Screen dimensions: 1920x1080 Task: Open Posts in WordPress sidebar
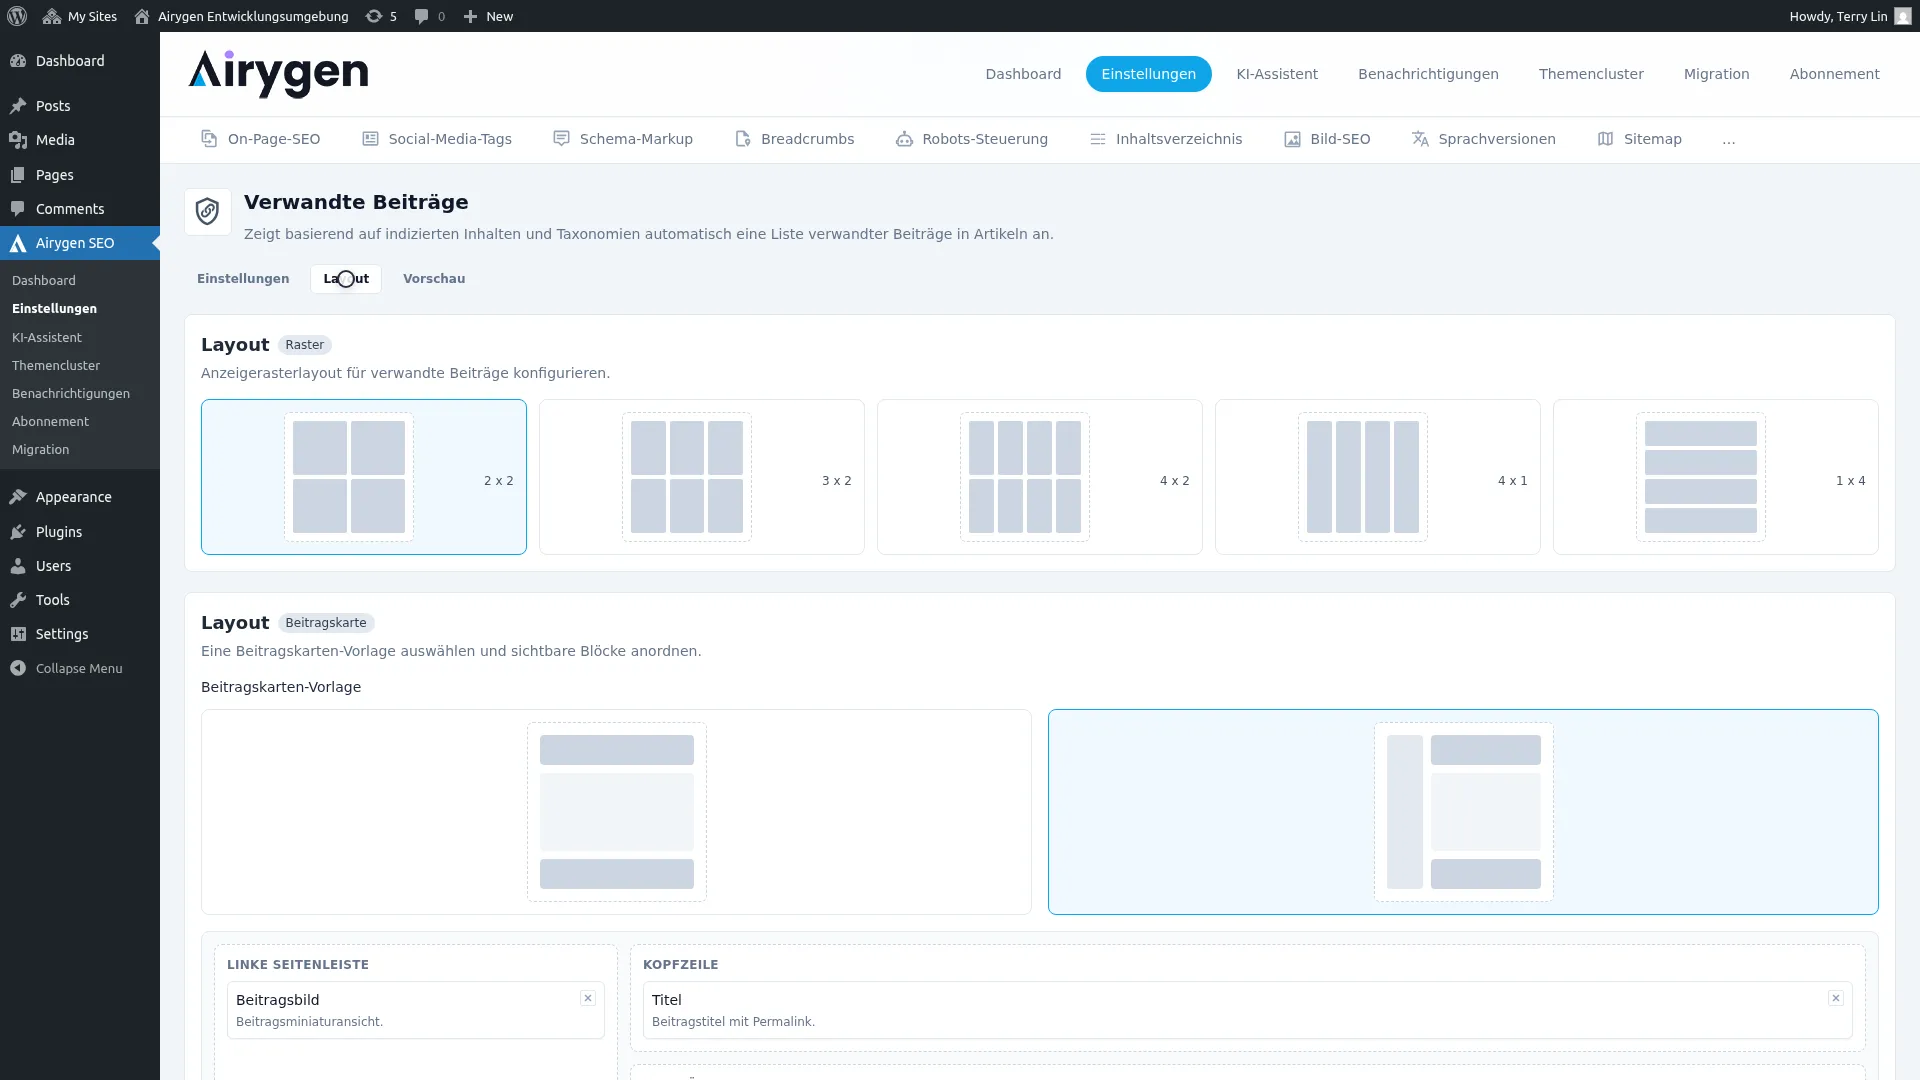[80, 106]
